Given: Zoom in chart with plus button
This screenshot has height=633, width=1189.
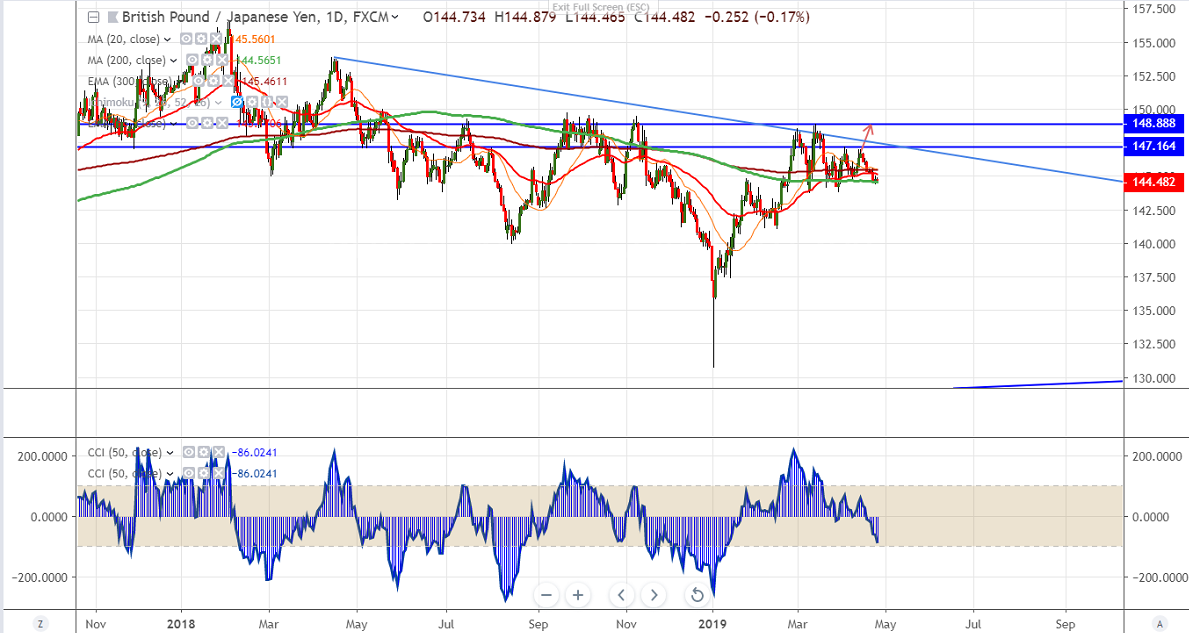Looking at the screenshot, I should [578, 595].
